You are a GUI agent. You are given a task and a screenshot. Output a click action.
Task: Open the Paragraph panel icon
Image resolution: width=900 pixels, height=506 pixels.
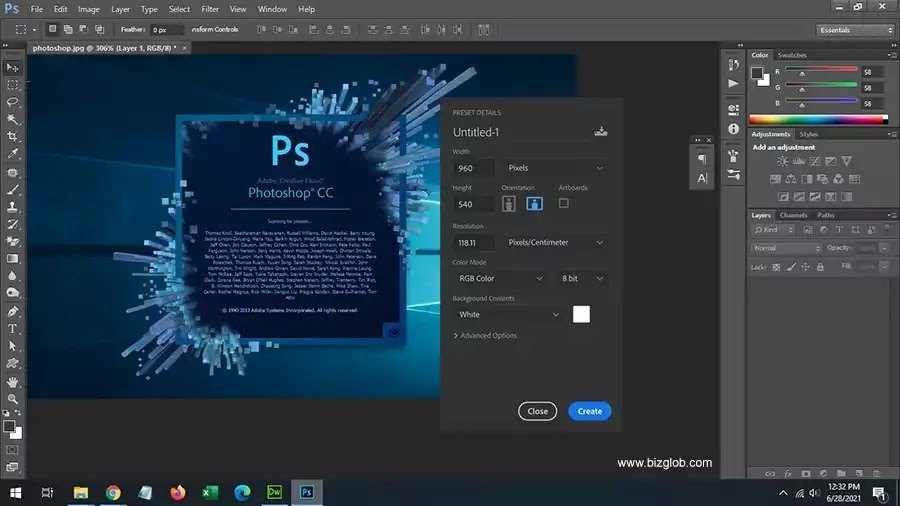tap(702, 159)
